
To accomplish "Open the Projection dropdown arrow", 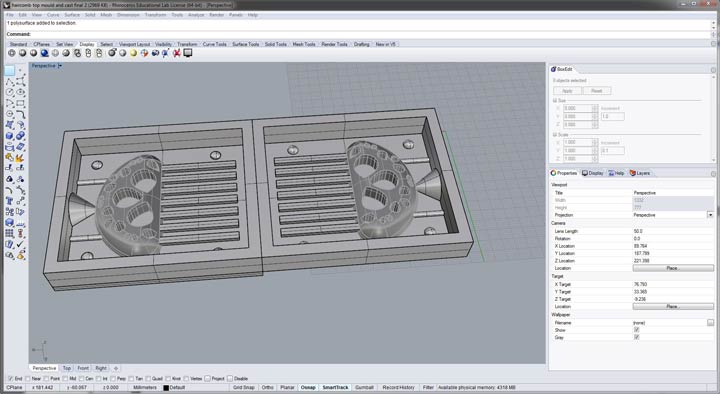I will 710,215.
